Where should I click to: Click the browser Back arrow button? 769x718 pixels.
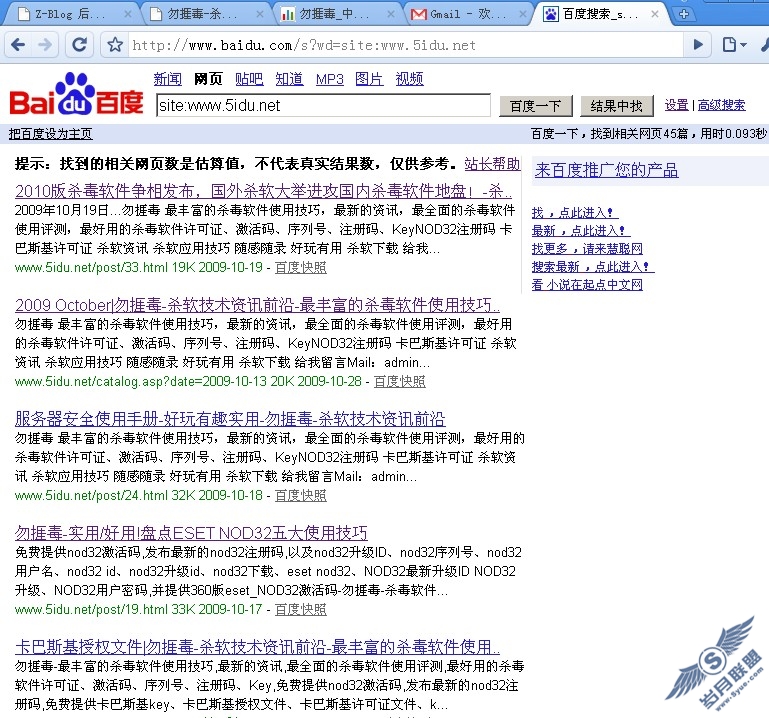click(19, 45)
